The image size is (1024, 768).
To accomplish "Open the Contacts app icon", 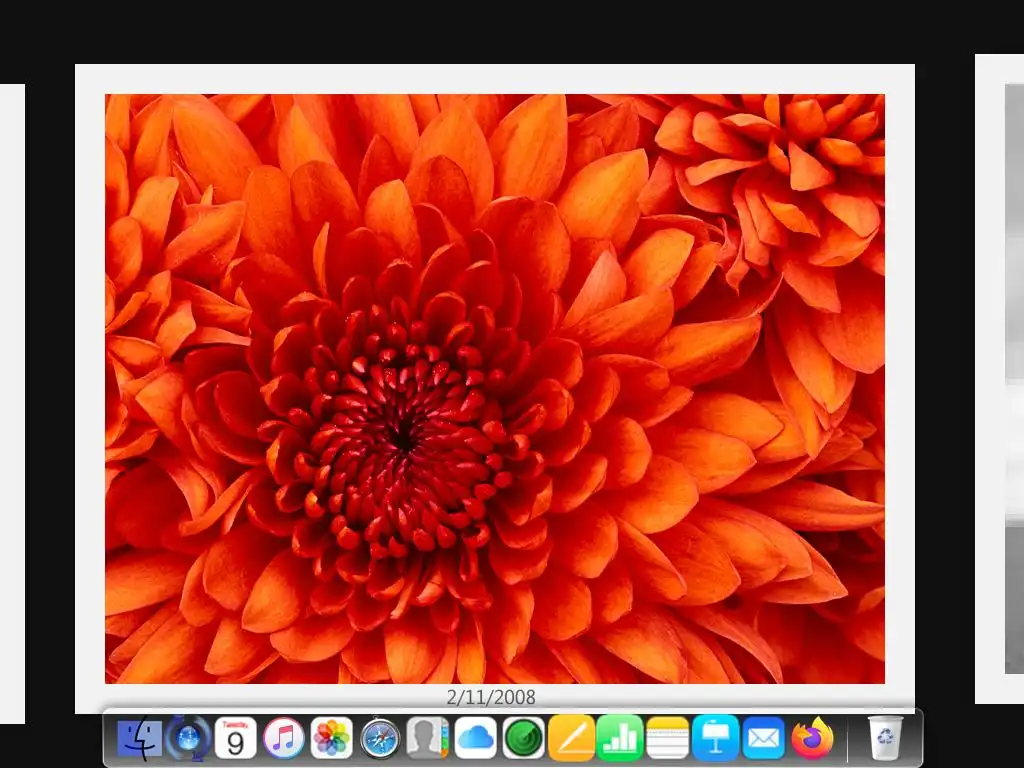I will [x=428, y=738].
